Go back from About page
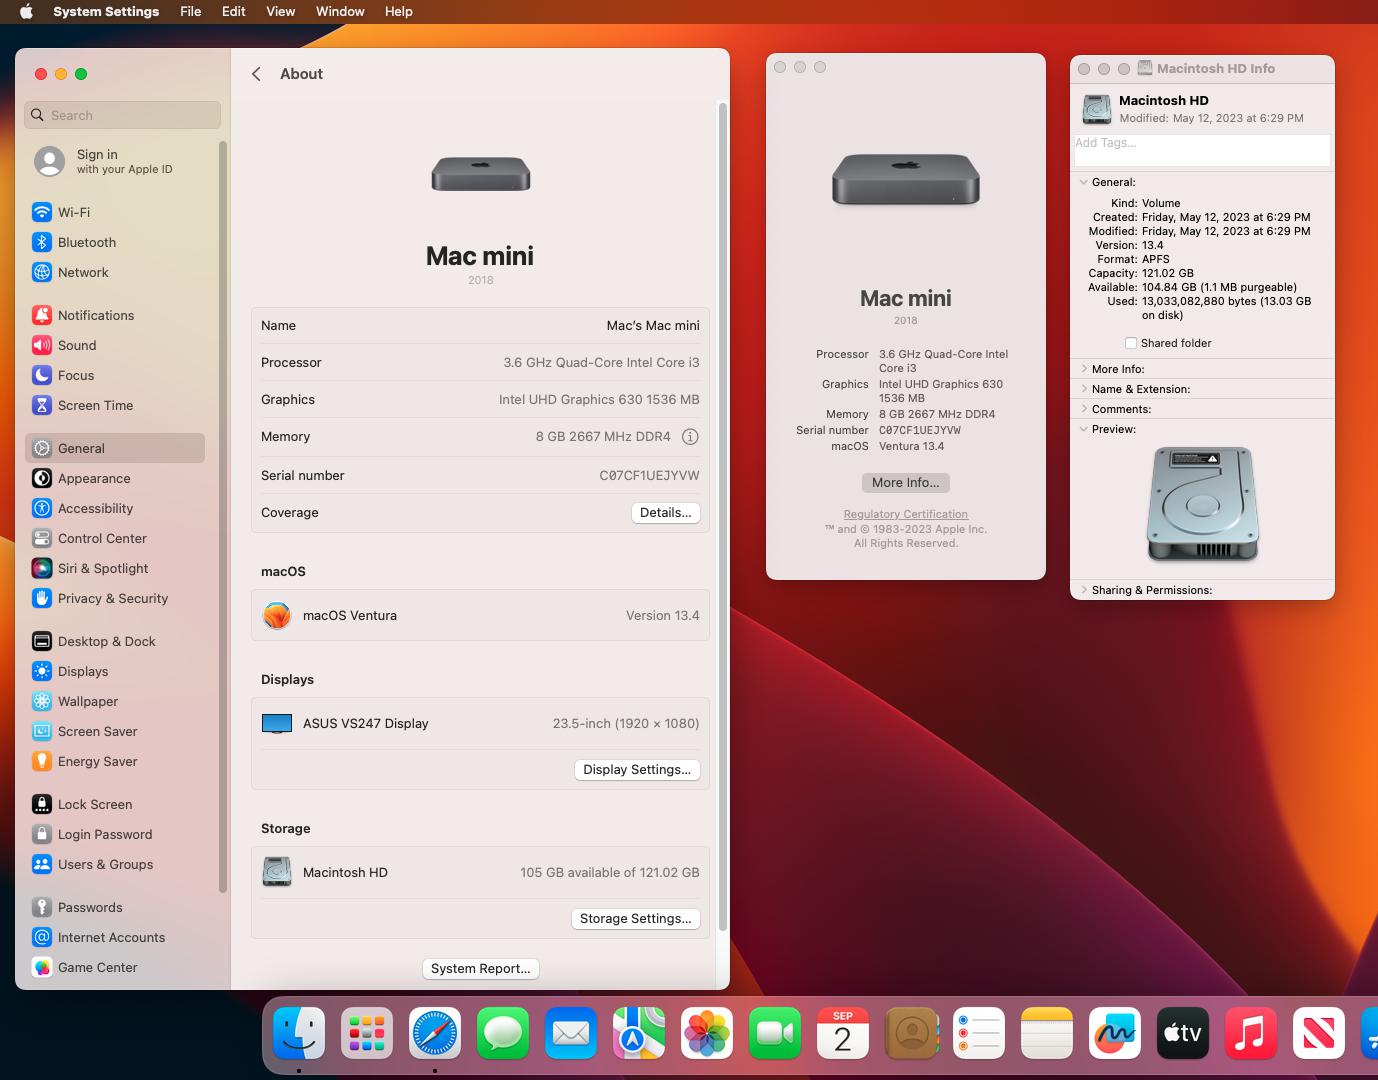The height and width of the screenshot is (1080, 1378). [x=257, y=74]
